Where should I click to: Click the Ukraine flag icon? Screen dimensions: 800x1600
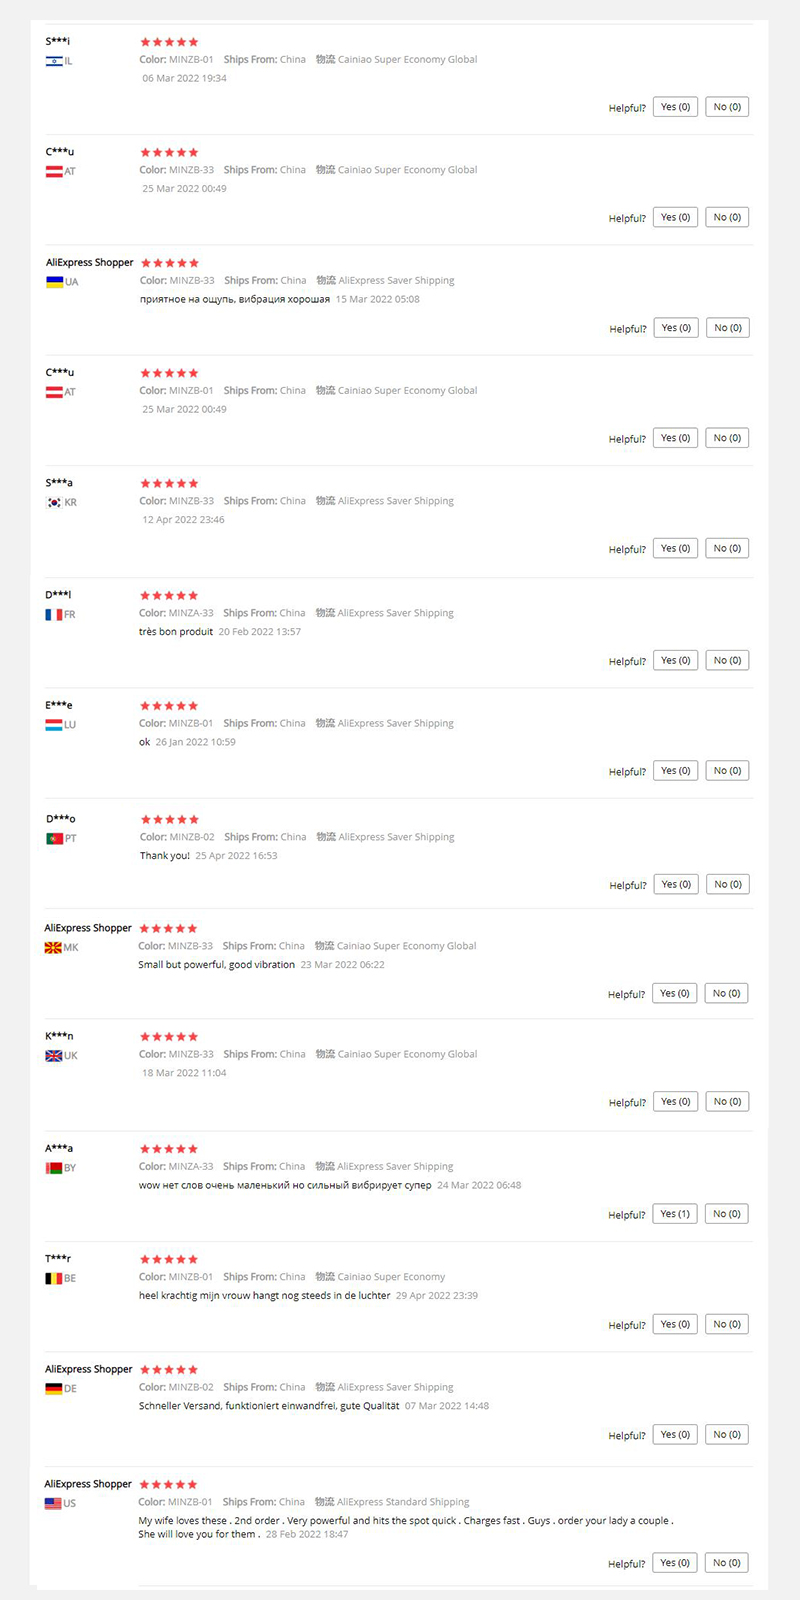tap(55, 282)
